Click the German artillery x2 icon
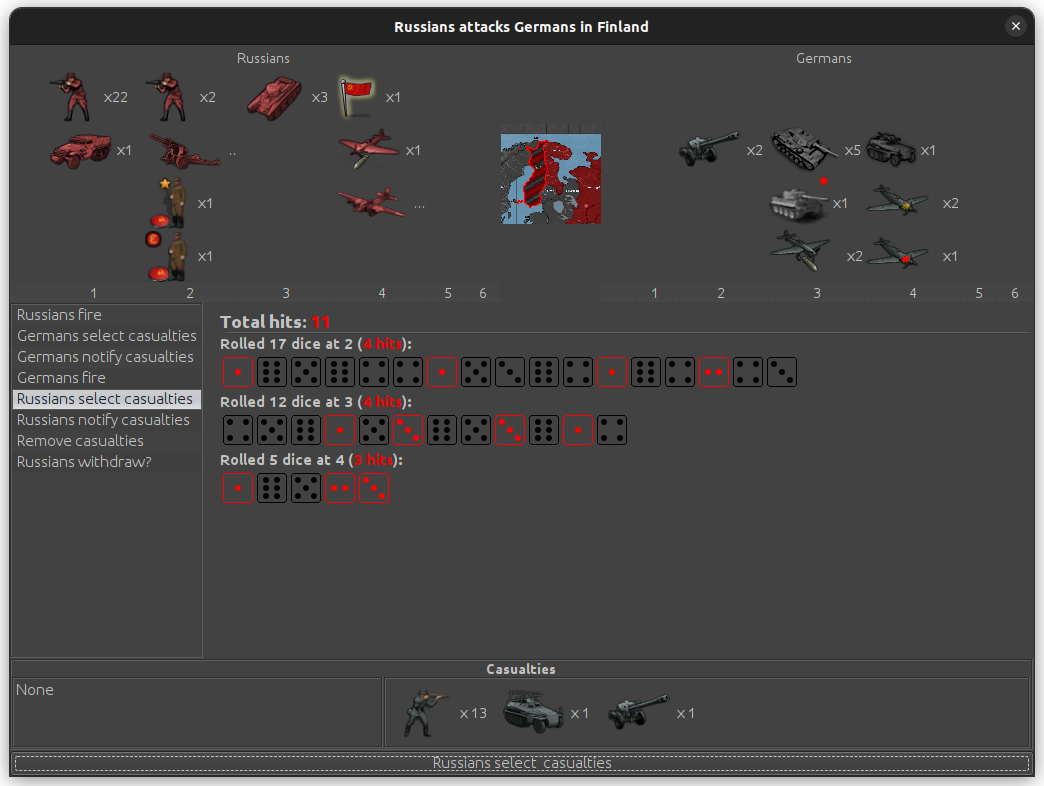The width and height of the screenshot is (1044, 786). [x=709, y=149]
